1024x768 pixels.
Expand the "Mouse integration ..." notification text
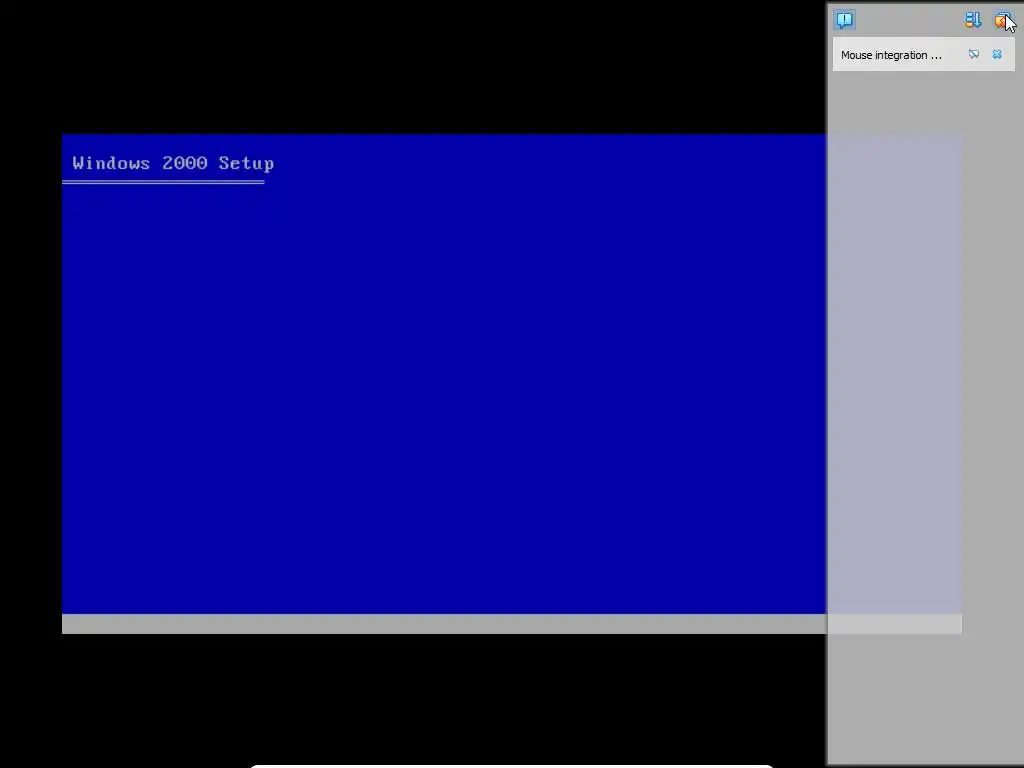(891, 56)
